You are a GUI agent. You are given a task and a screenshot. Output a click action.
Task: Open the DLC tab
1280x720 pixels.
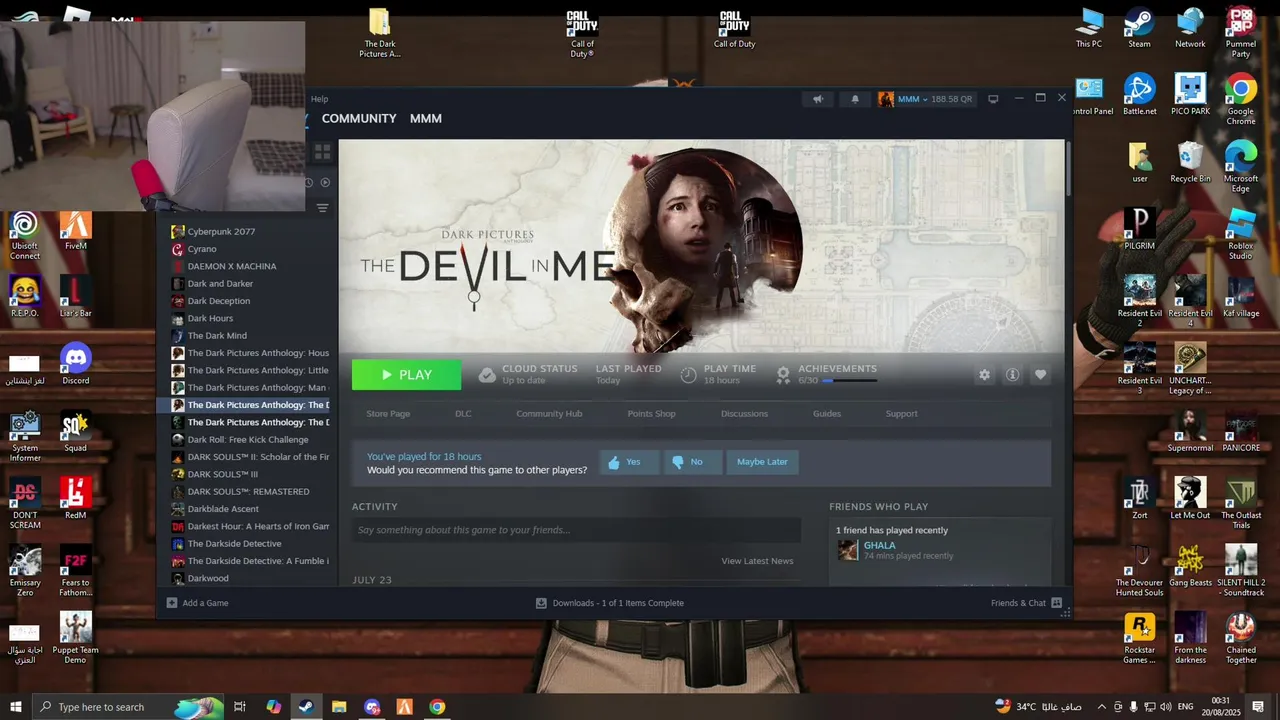463,414
